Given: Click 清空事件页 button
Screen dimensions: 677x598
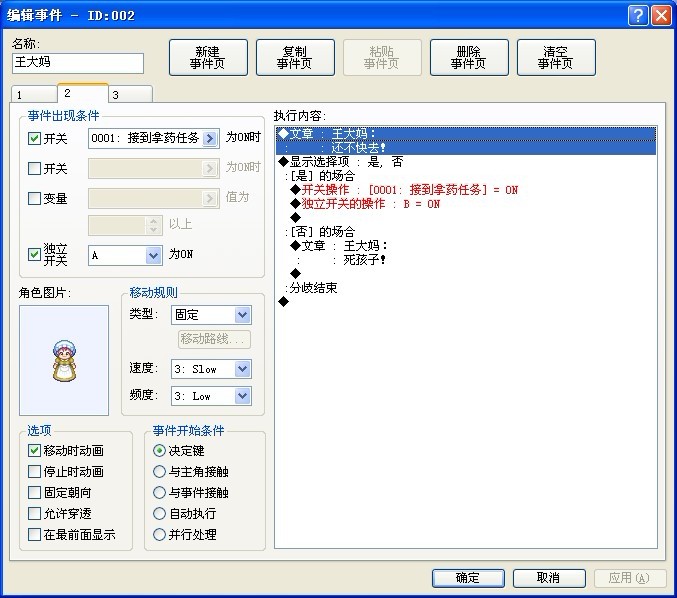Looking at the screenshot, I should (x=556, y=57).
